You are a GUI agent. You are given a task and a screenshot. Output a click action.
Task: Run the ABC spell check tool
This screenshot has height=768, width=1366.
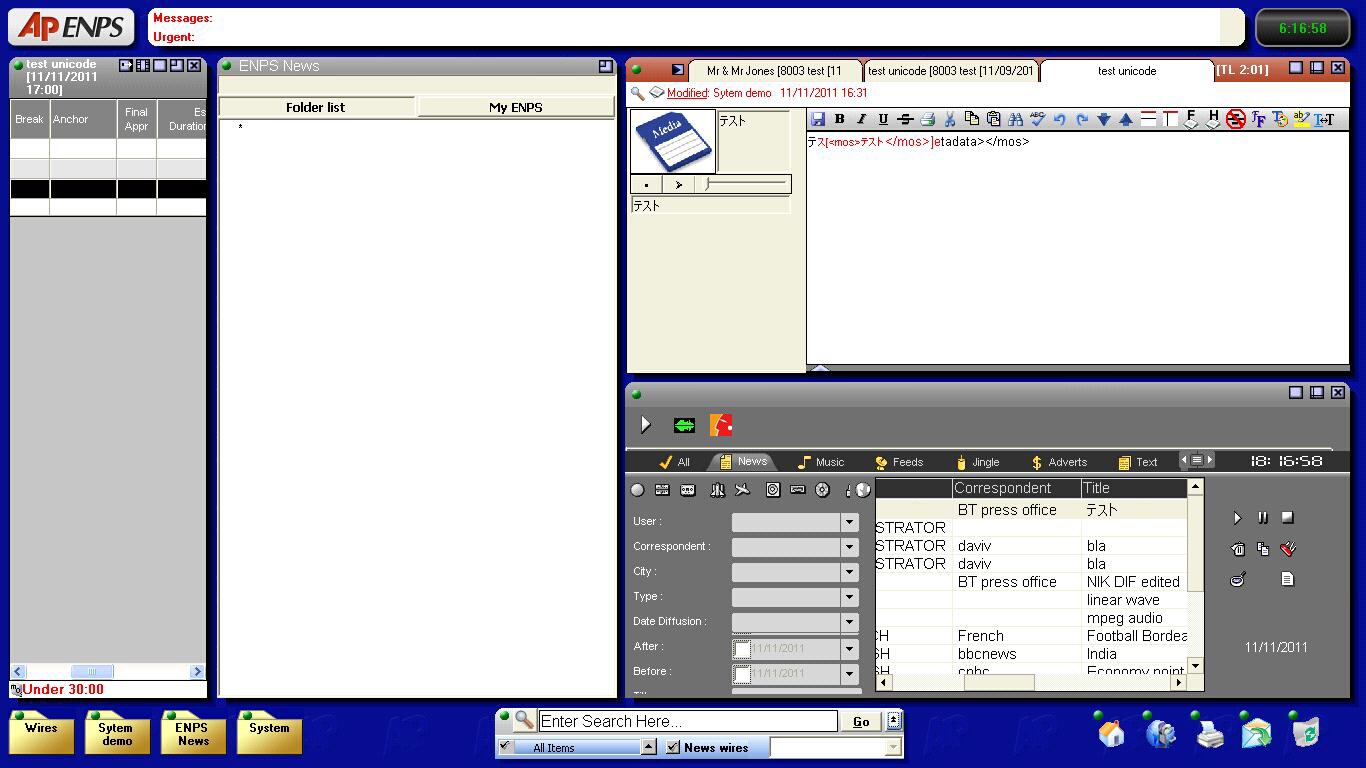pos(1037,119)
